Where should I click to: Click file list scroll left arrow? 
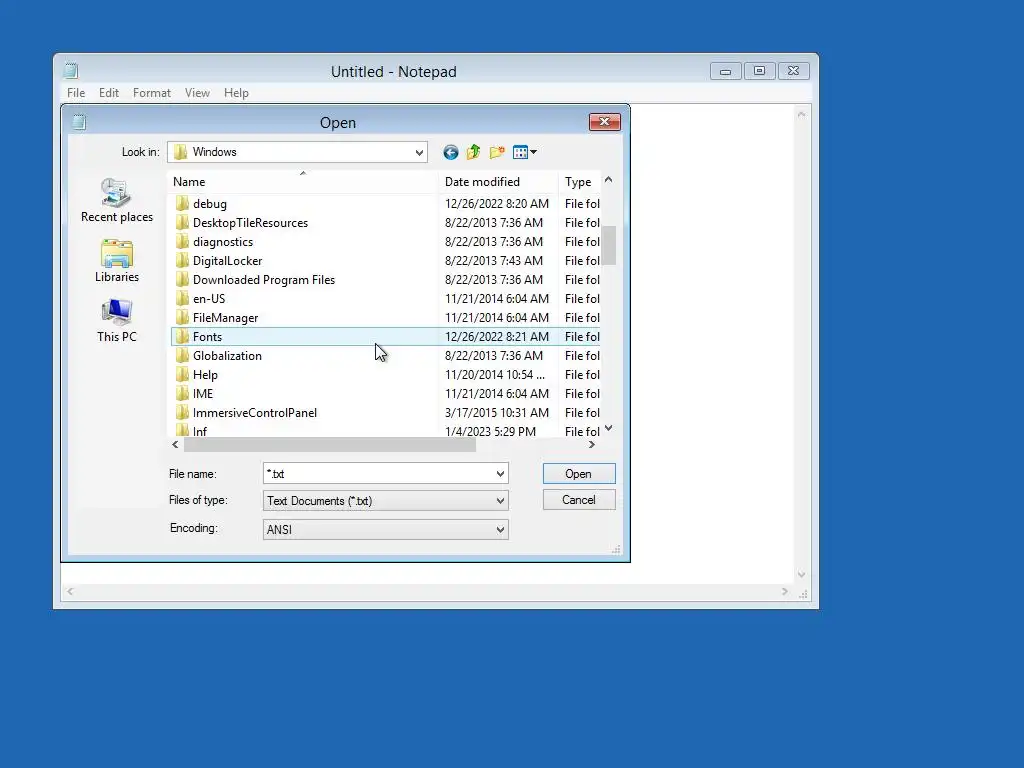(175, 445)
